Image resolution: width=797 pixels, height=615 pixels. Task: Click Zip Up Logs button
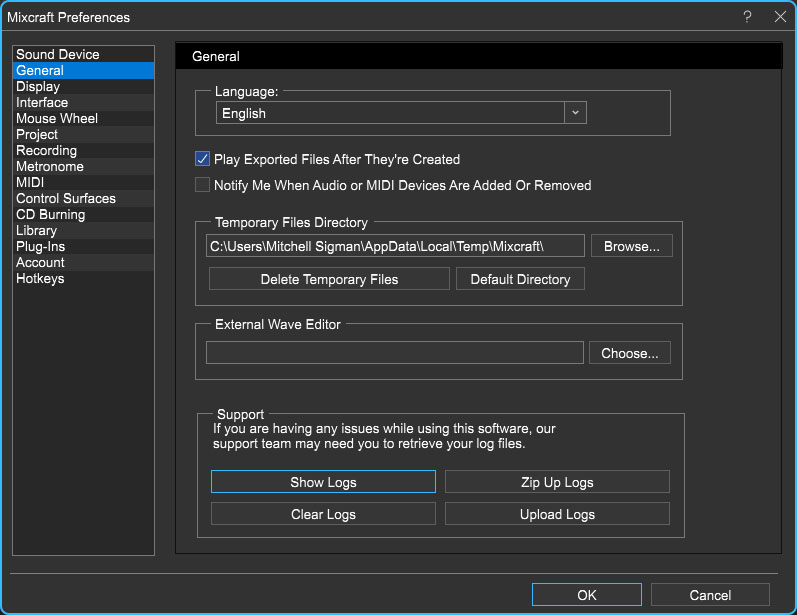coord(557,482)
